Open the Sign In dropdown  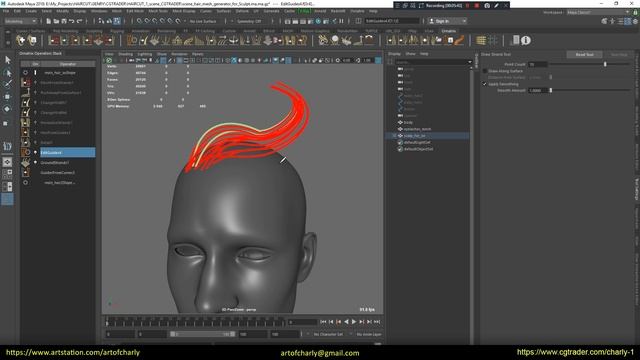(447, 21)
